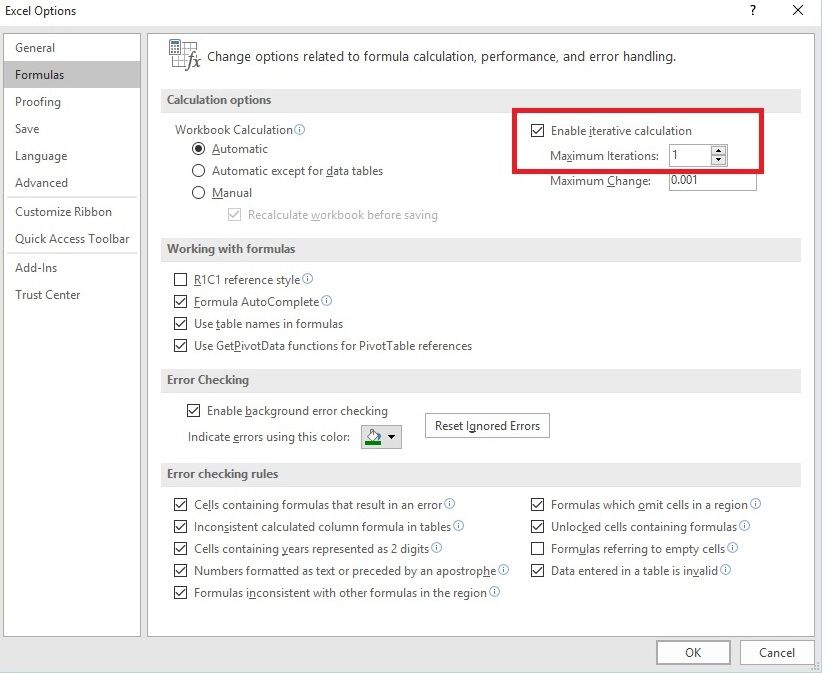
Task: Click info icon next to Workbook Calculation
Action: [299, 129]
